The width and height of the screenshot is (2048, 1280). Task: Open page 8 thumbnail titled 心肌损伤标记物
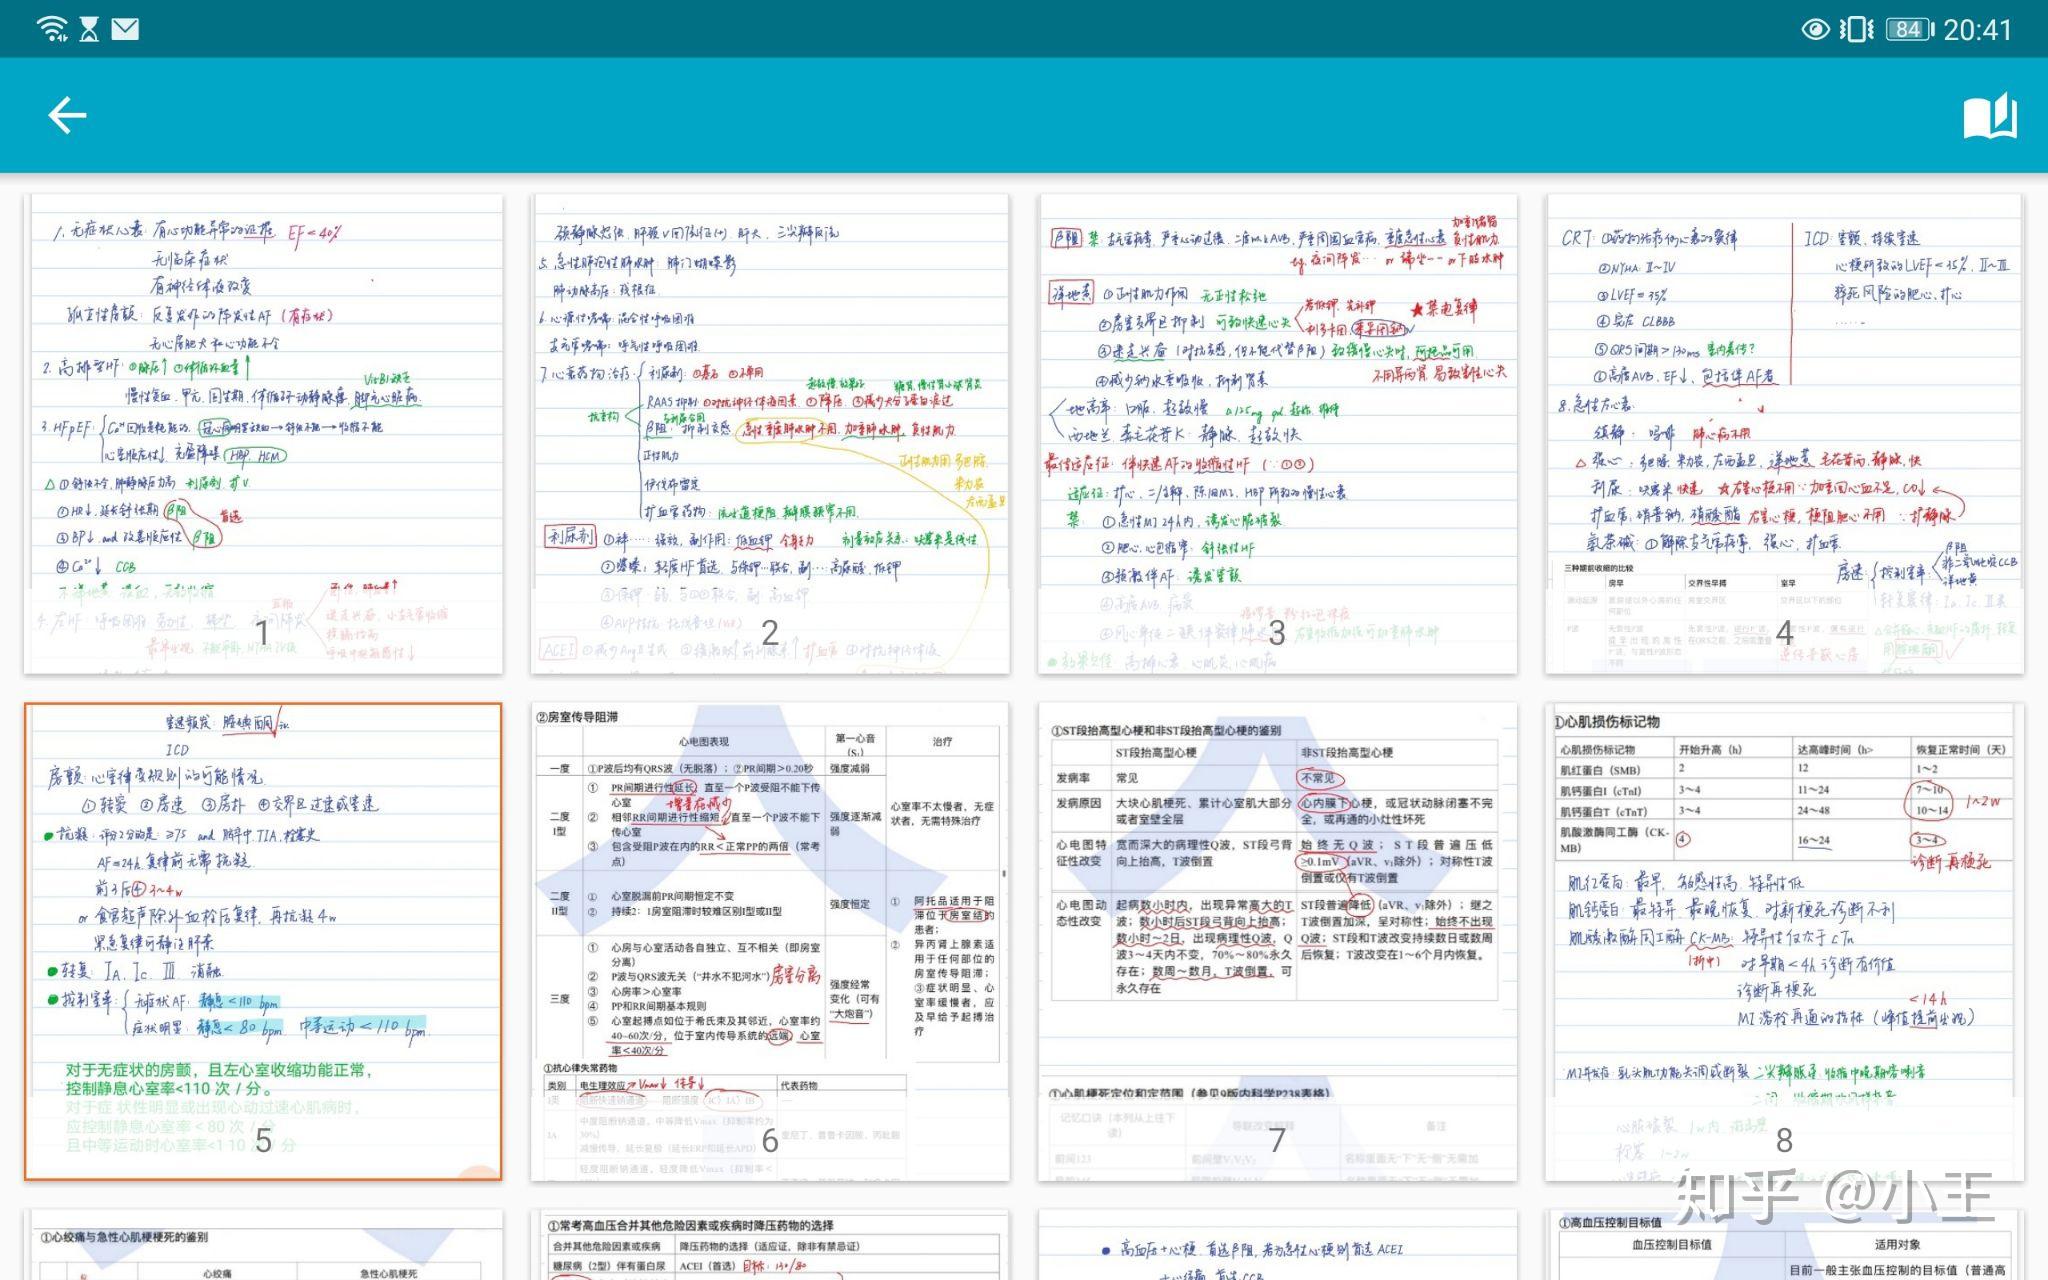pyautogui.click(x=1784, y=941)
